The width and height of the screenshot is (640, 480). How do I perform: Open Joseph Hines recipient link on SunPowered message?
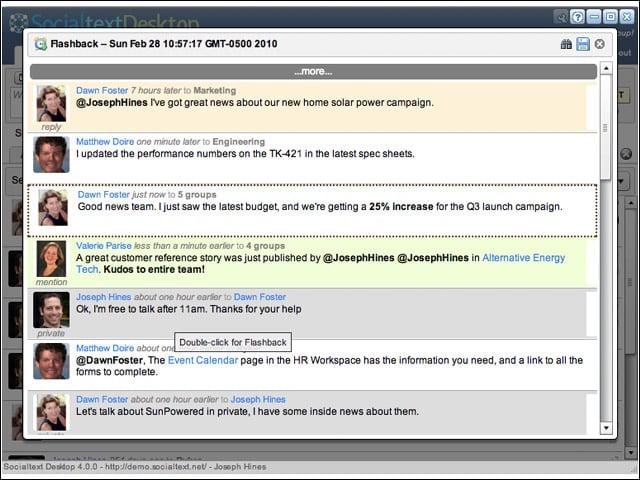click(x=258, y=399)
